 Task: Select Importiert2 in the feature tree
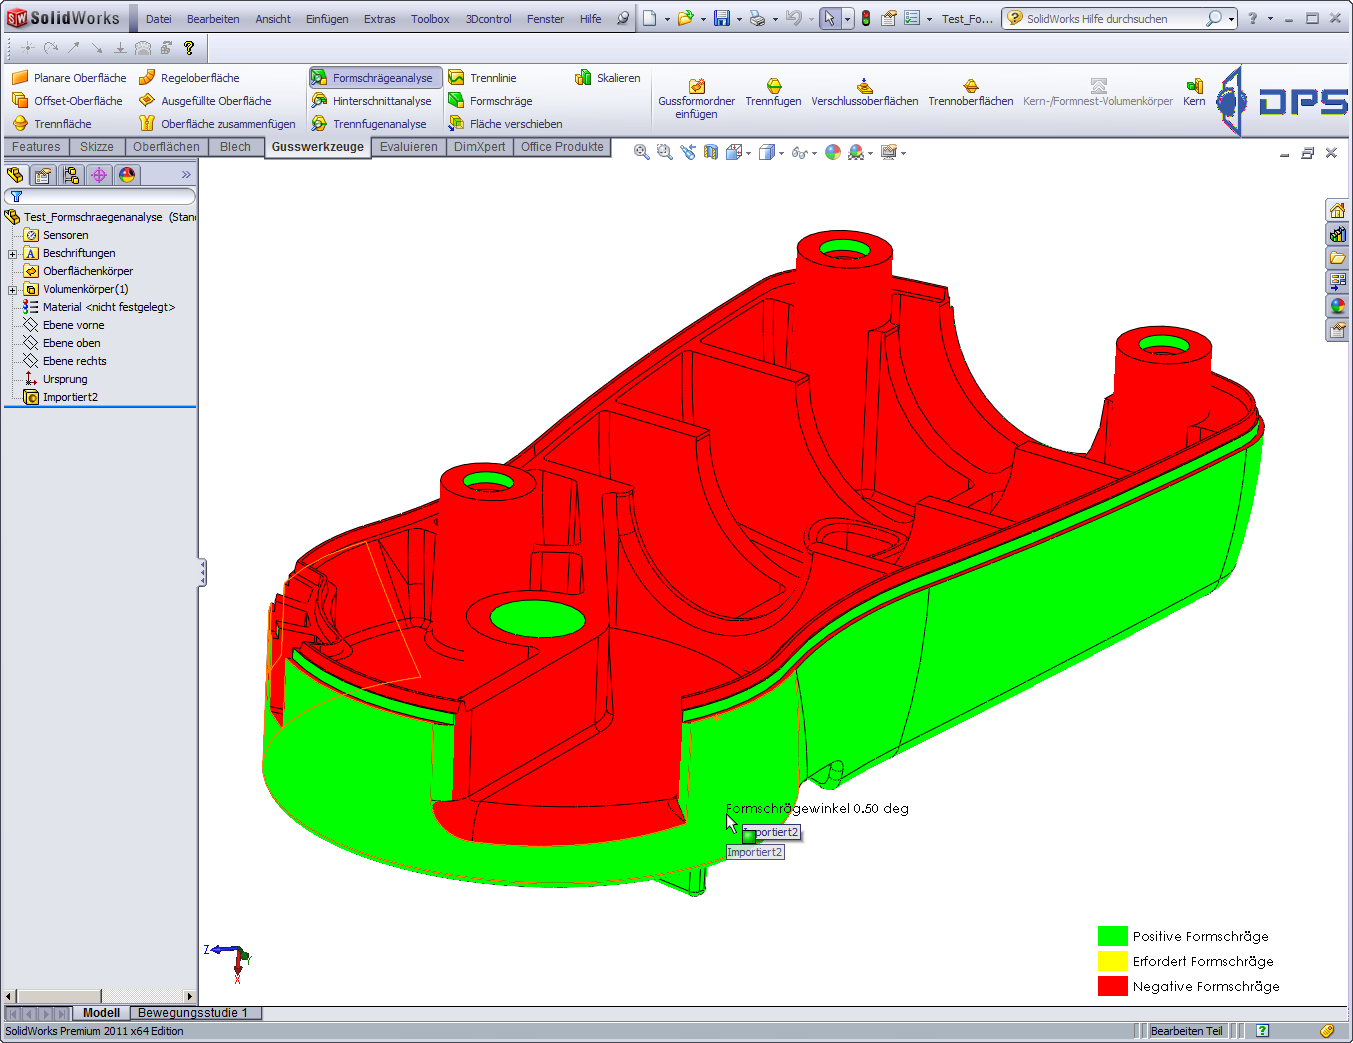[70, 397]
